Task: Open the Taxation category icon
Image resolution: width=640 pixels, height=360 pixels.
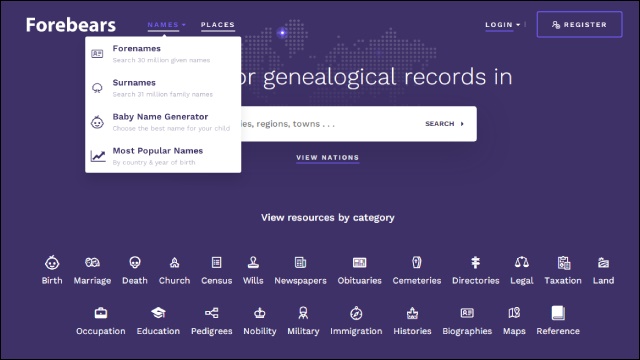Action: coord(563,263)
